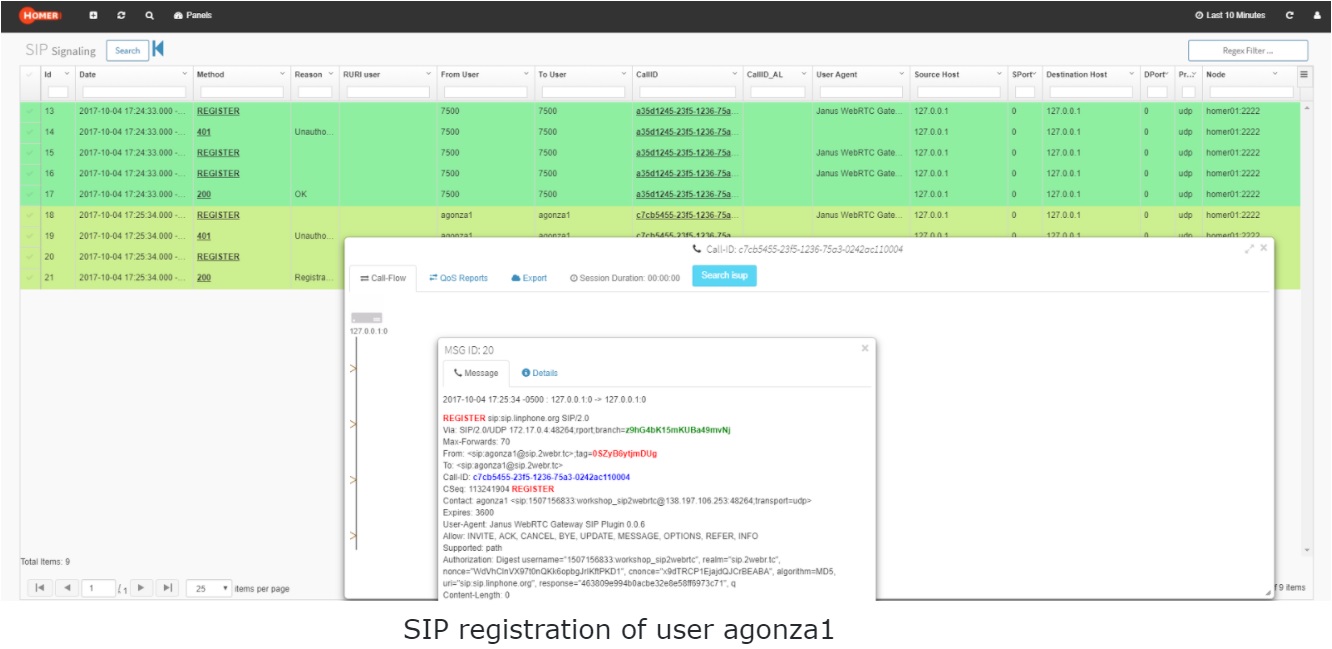Expand the Call-ID dialog with the resize icon

coord(1249,248)
